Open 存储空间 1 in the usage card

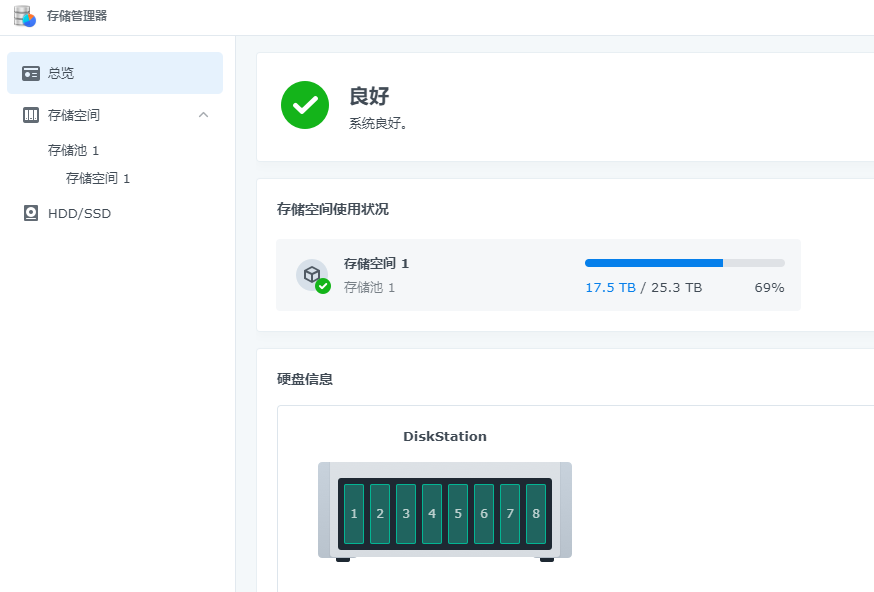(x=376, y=264)
